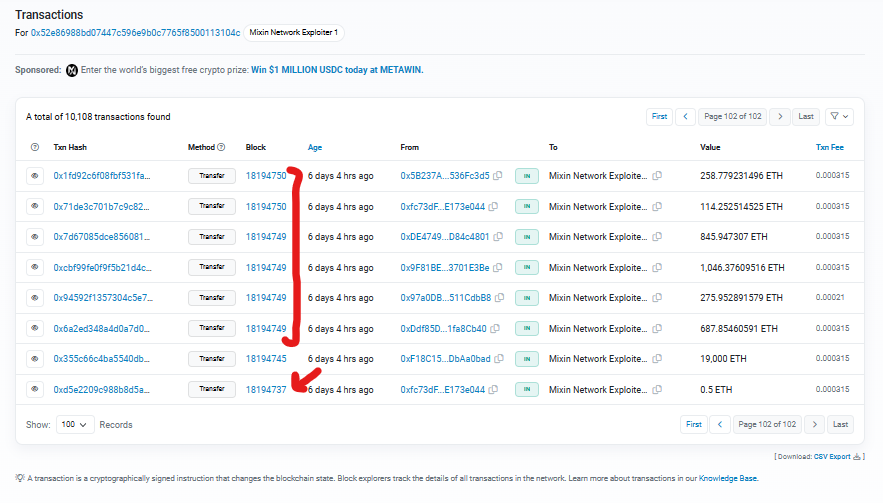Click the help icon in the table header's first column
This screenshot has height=503, width=883.
click(x=35, y=147)
